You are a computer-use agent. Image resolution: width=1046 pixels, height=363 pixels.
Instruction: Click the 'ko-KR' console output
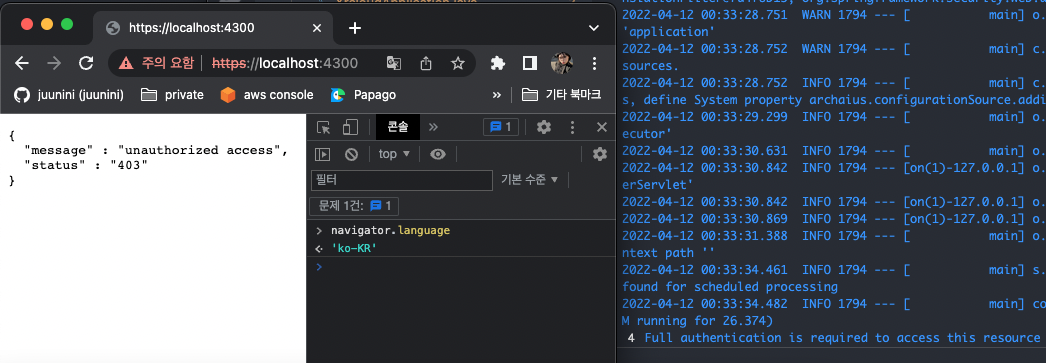click(354, 248)
